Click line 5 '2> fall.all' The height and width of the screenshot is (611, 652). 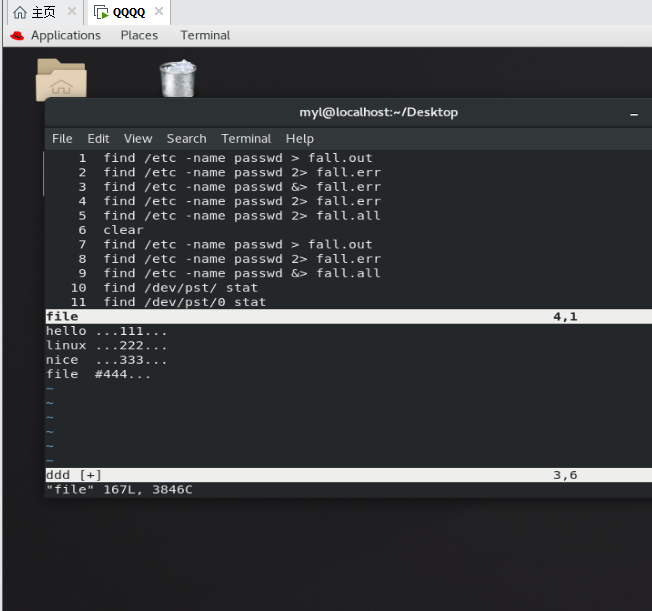(x=336, y=216)
